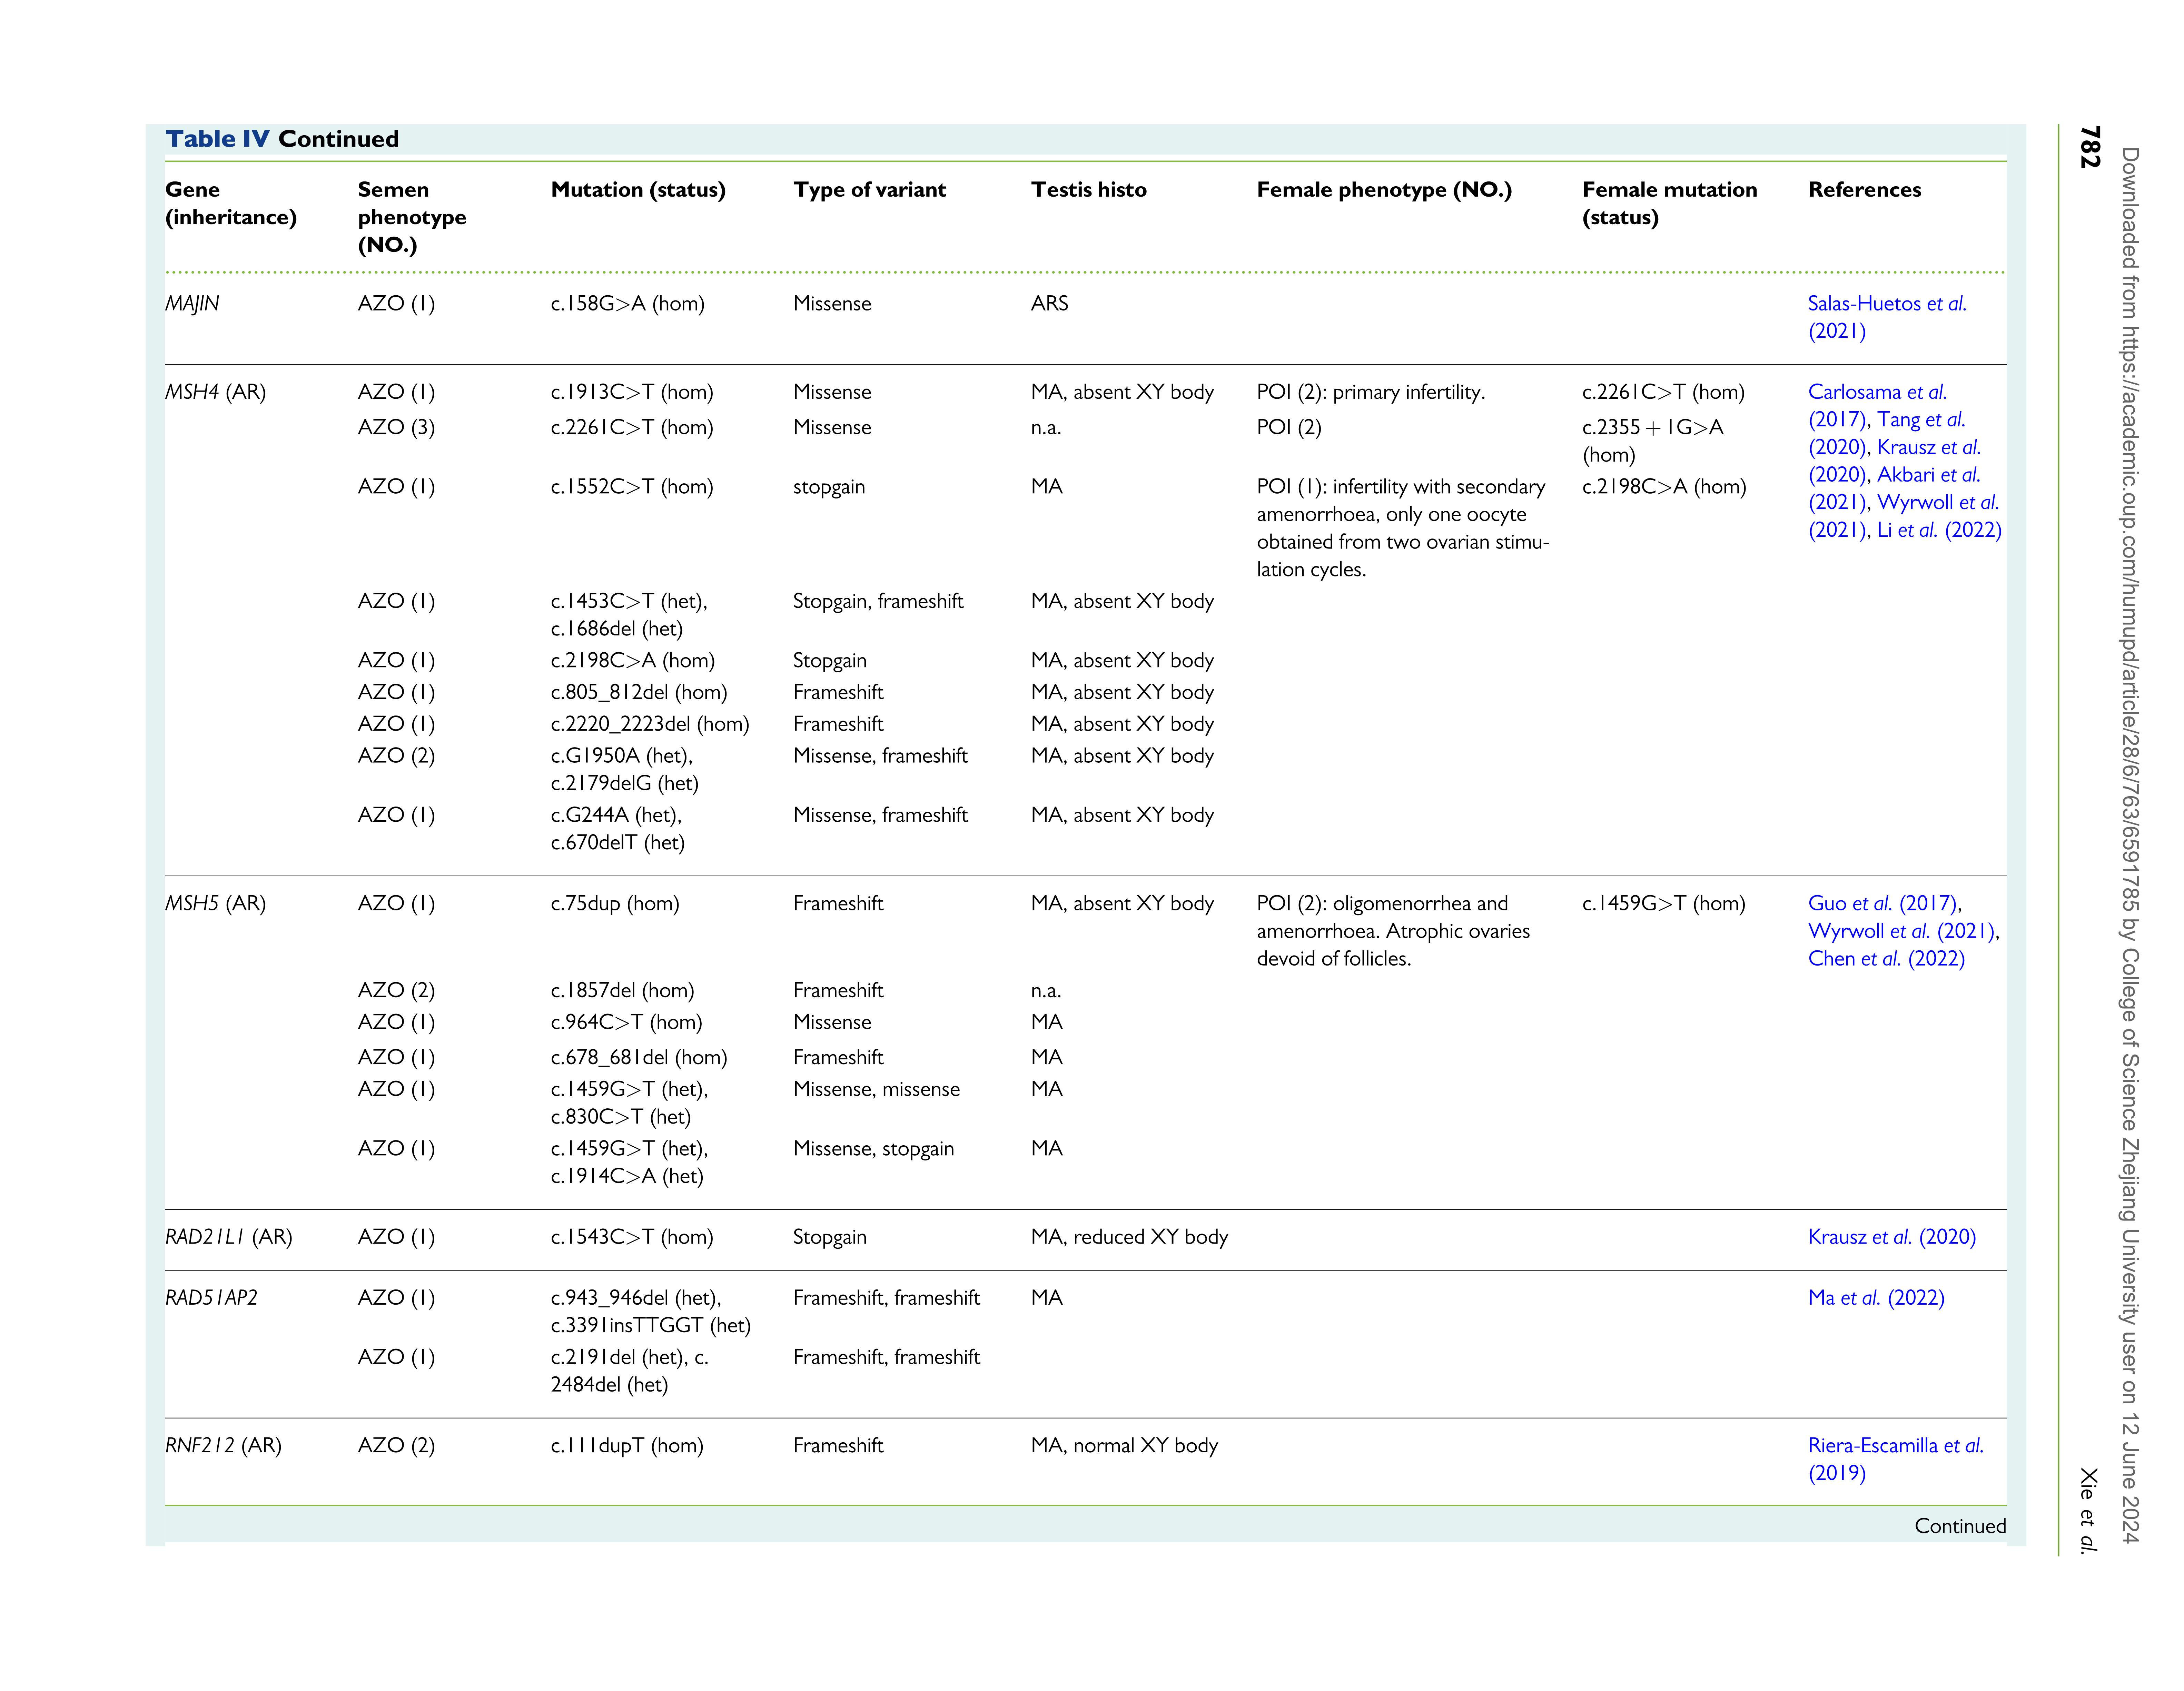Select the c.1857del (hom) mutation cell

622,990
